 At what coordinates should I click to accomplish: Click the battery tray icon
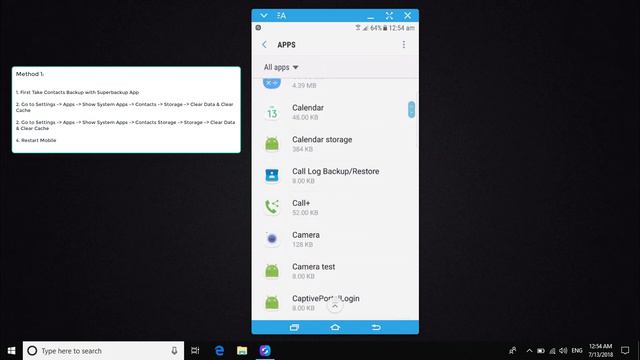(541, 351)
